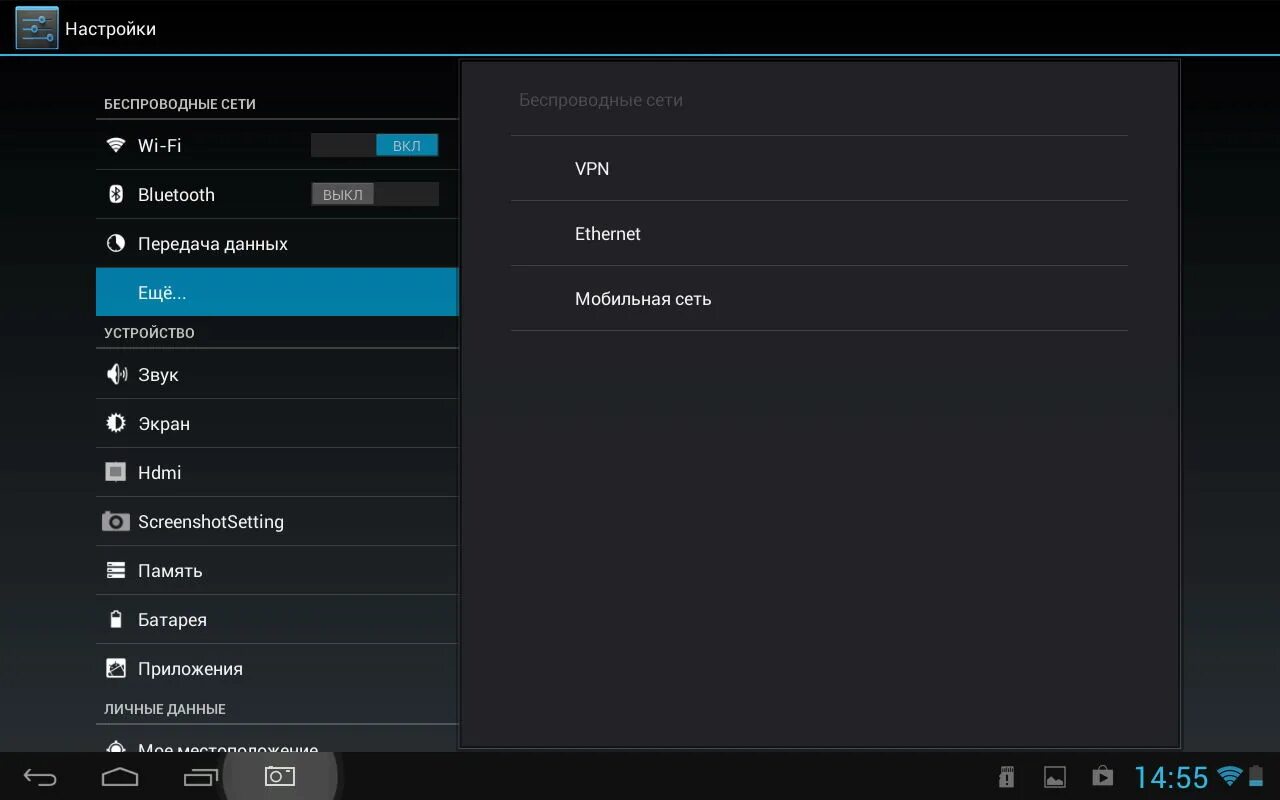This screenshot has height=800, width=1280.
Task: Open Батарея battery settings
Action: [277, 619]
